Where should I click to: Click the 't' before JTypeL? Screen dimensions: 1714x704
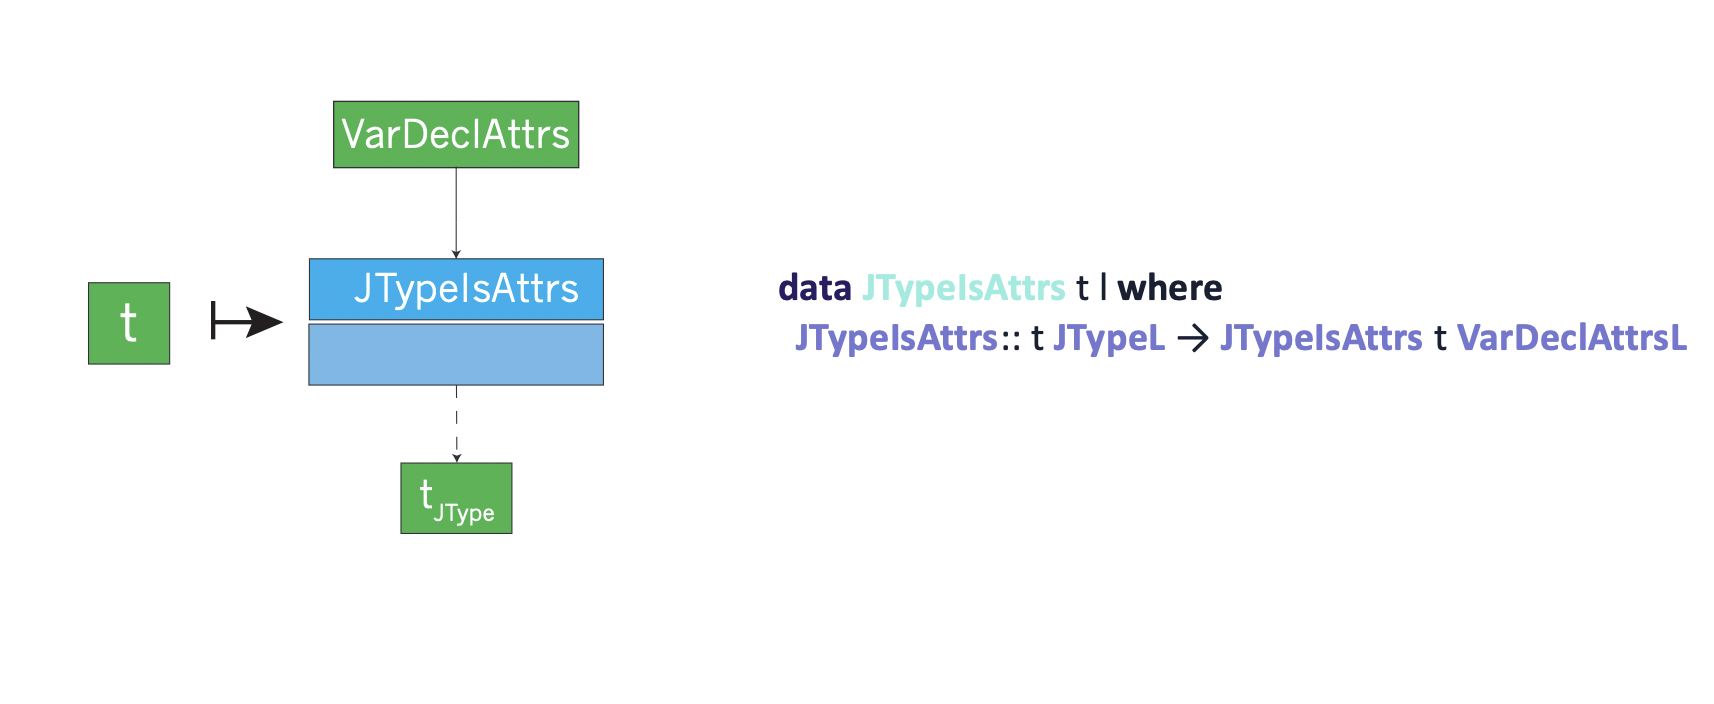click(x=1038, y=339)
